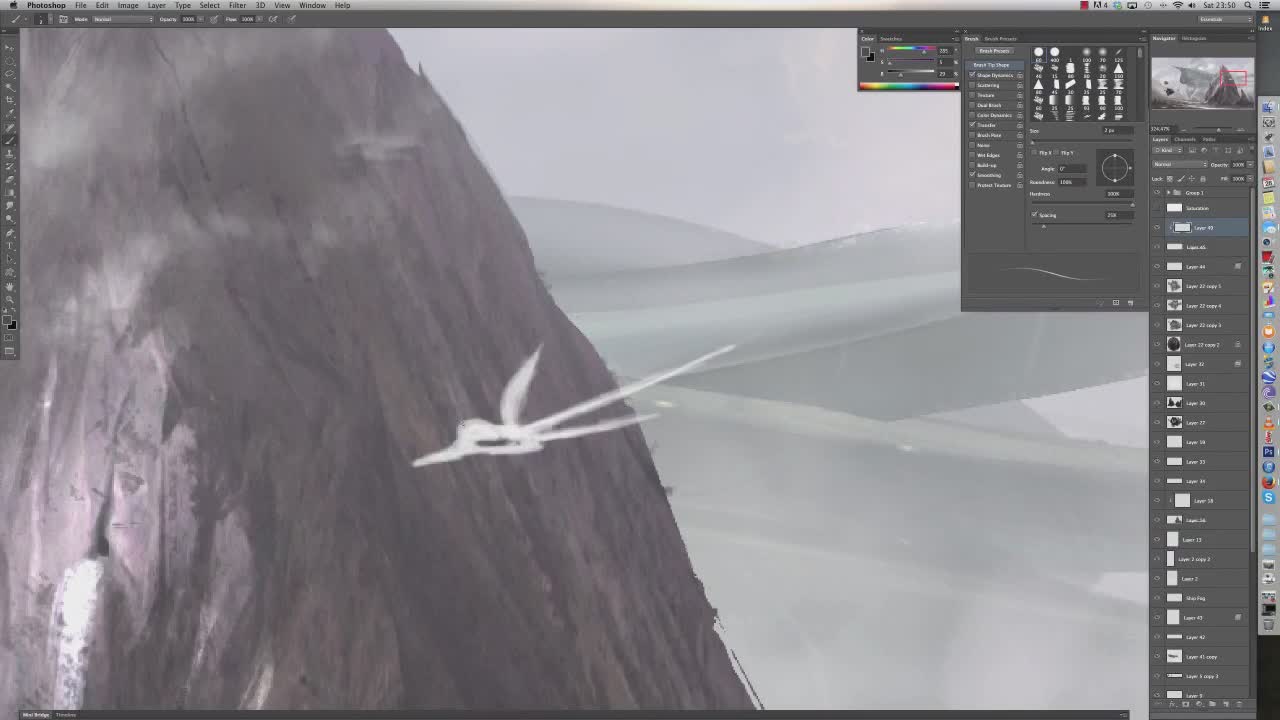Viewport: 1280px width, 720px height.
Task: Adjust the brush Hardness slider
Action: pyautogui.click(x=1082, y=202)
